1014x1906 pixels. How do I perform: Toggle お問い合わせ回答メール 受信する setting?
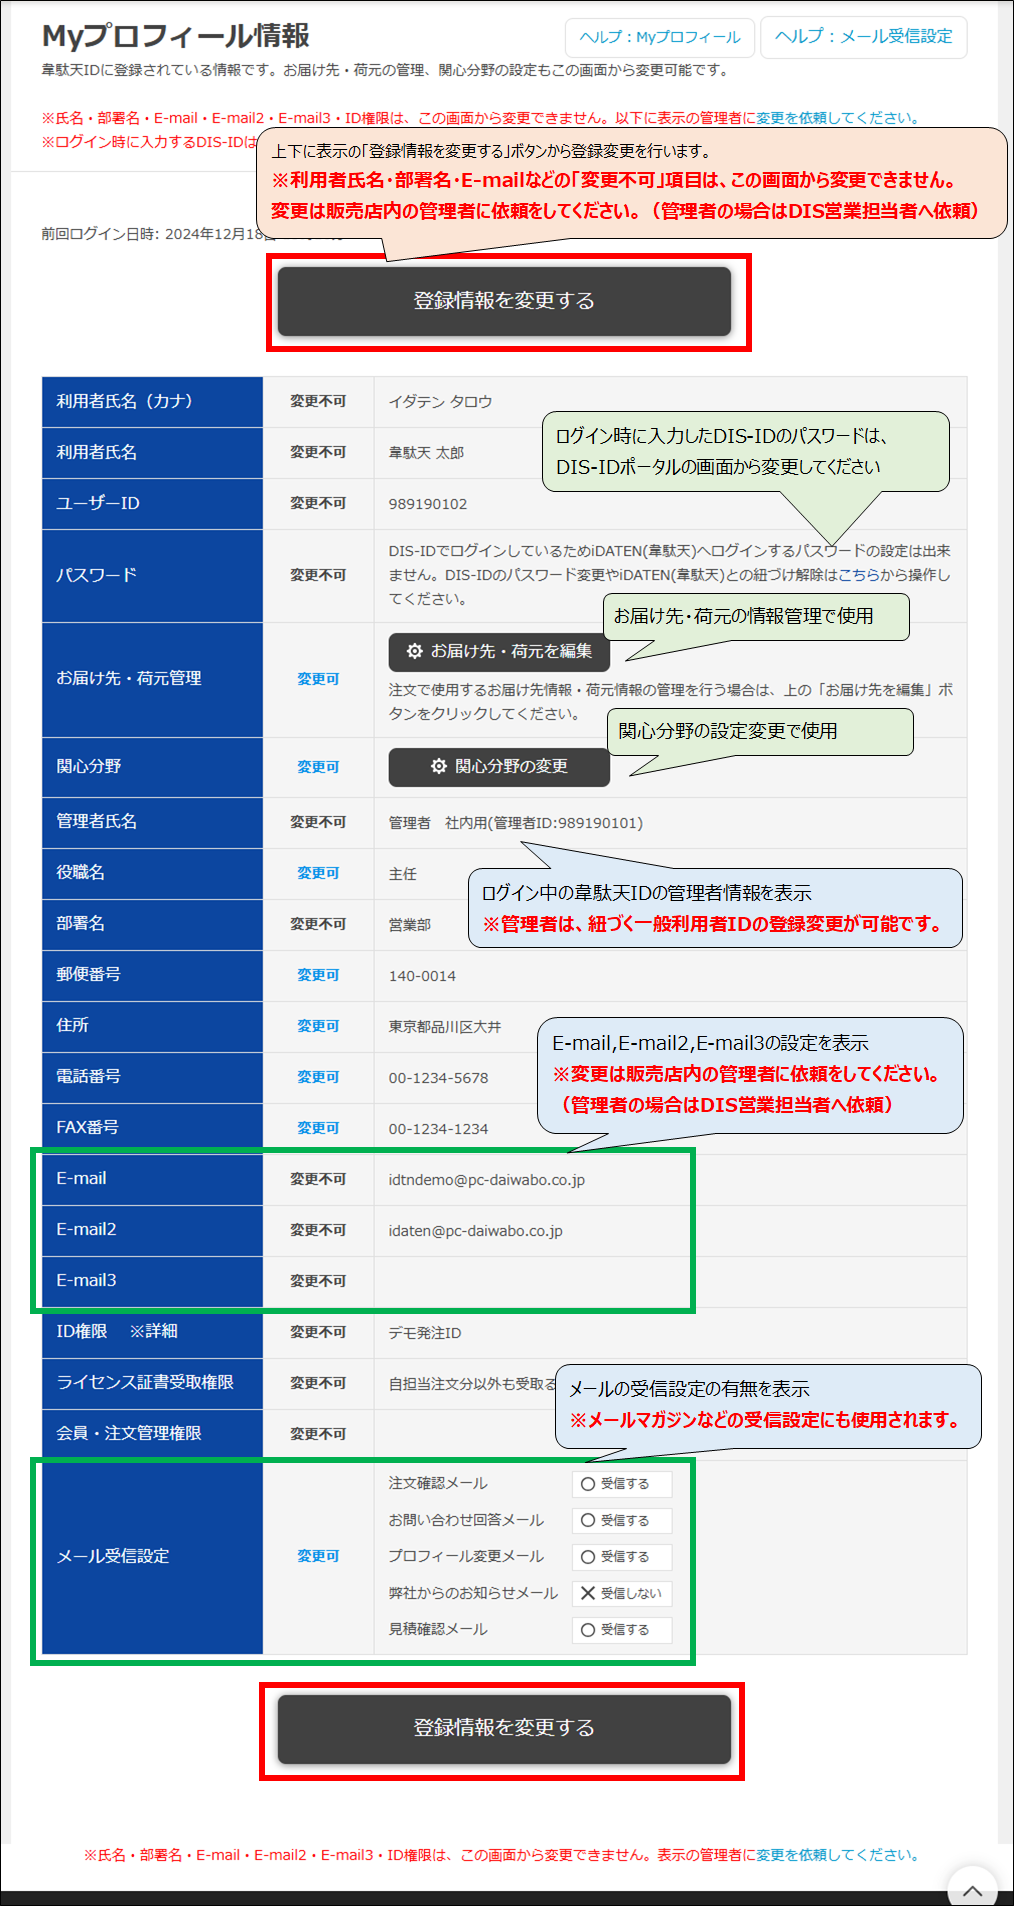click(622, 1520)
